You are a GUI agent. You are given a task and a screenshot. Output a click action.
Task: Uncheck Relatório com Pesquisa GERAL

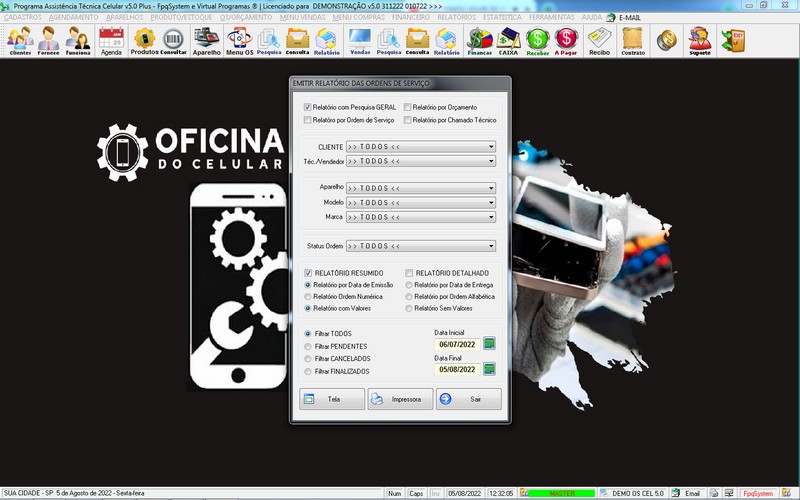coord(307,107)
